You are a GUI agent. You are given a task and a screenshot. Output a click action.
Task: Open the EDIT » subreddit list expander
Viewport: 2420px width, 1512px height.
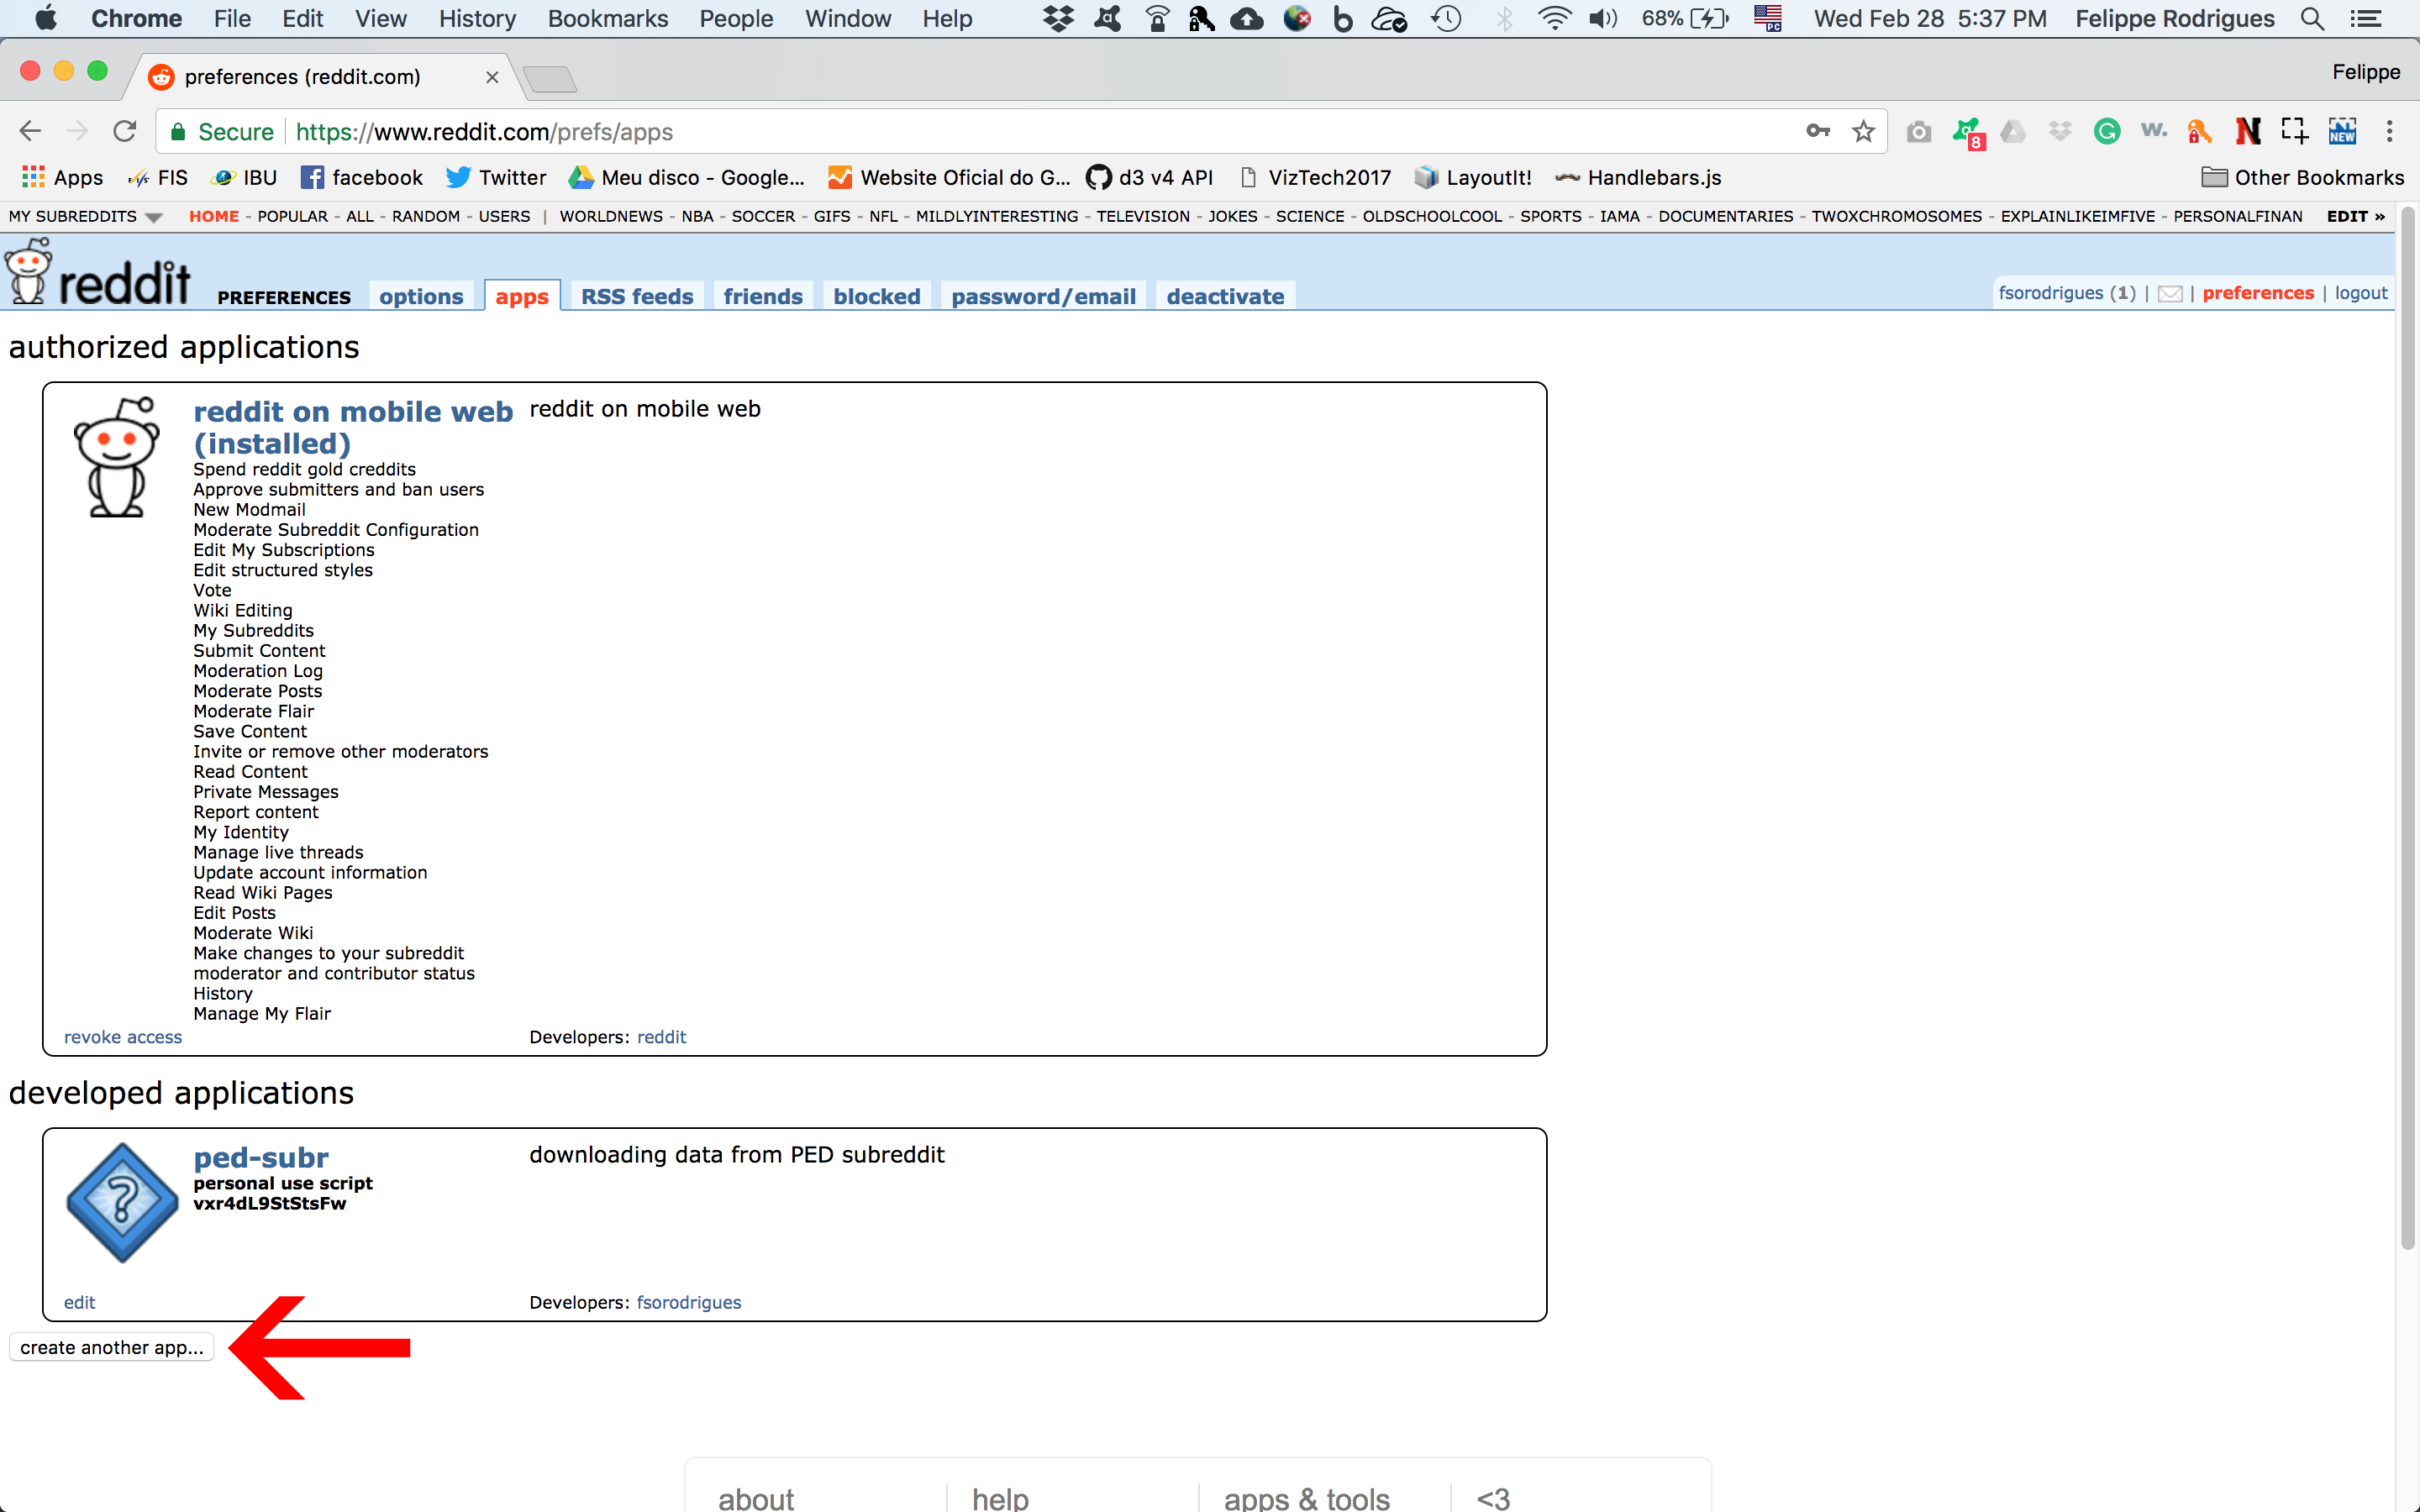pyautogui.click(x=2355, y=216)
